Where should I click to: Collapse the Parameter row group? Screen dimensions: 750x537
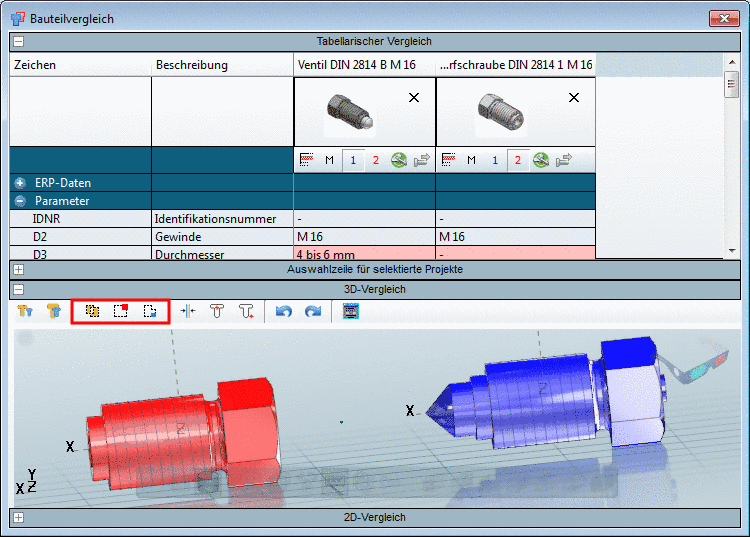[20, 201]
